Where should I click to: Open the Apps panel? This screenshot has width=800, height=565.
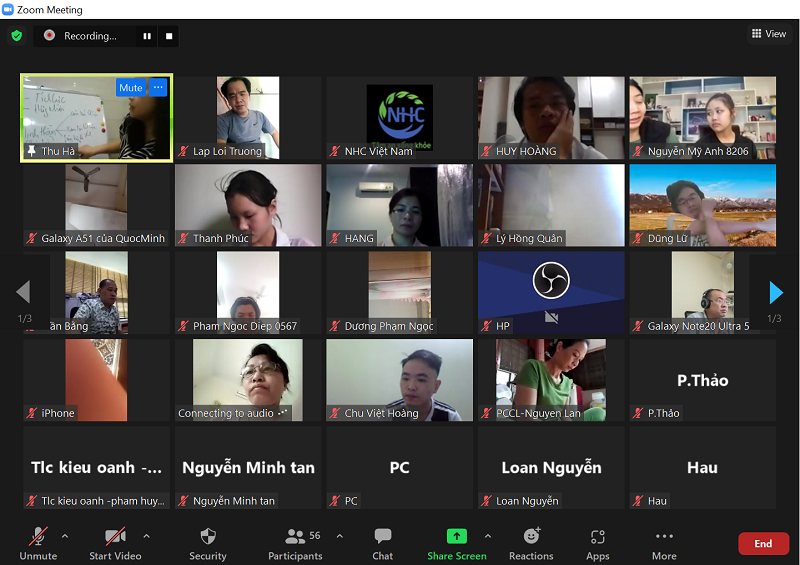coord(598,543)
